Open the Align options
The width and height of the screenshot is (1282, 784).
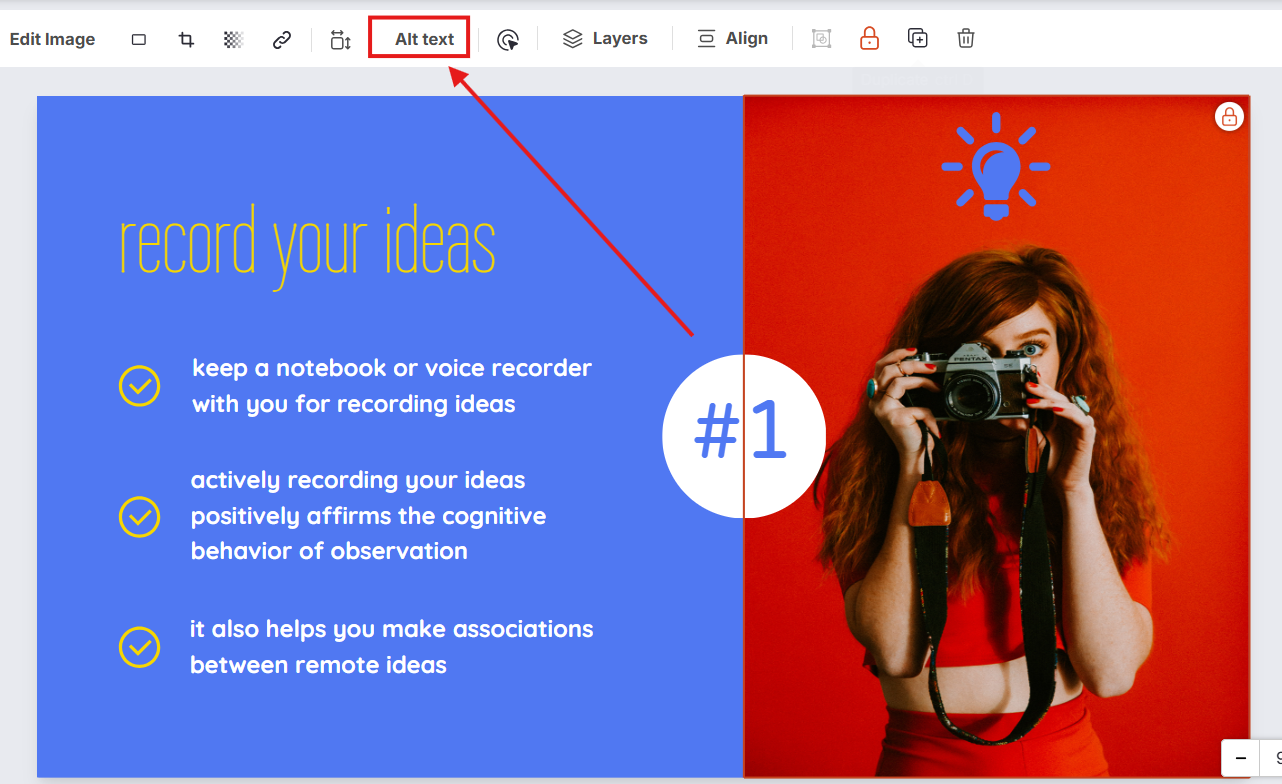click(x=732, y=39)
